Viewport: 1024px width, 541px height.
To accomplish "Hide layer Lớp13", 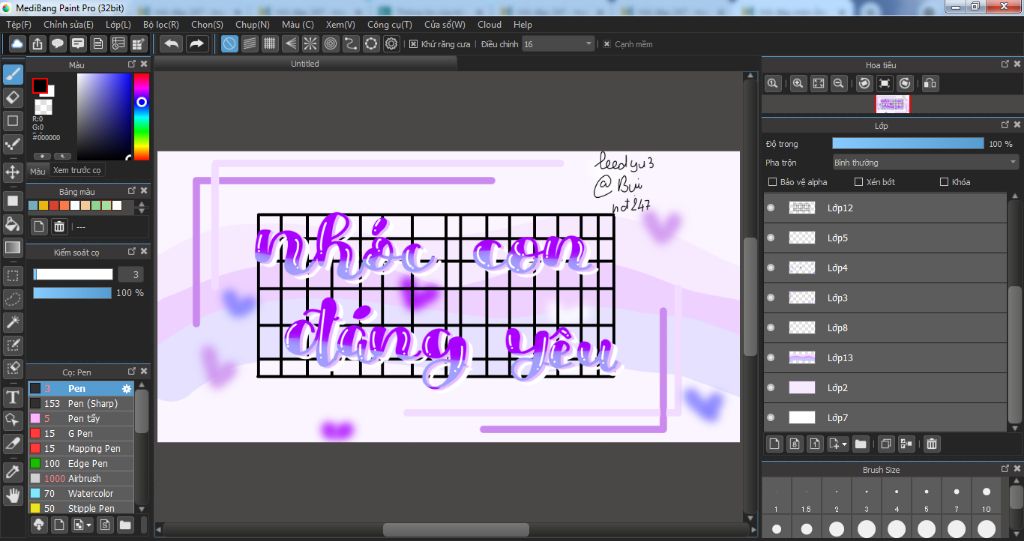I will pyautogui.click(x=771, y=357).
